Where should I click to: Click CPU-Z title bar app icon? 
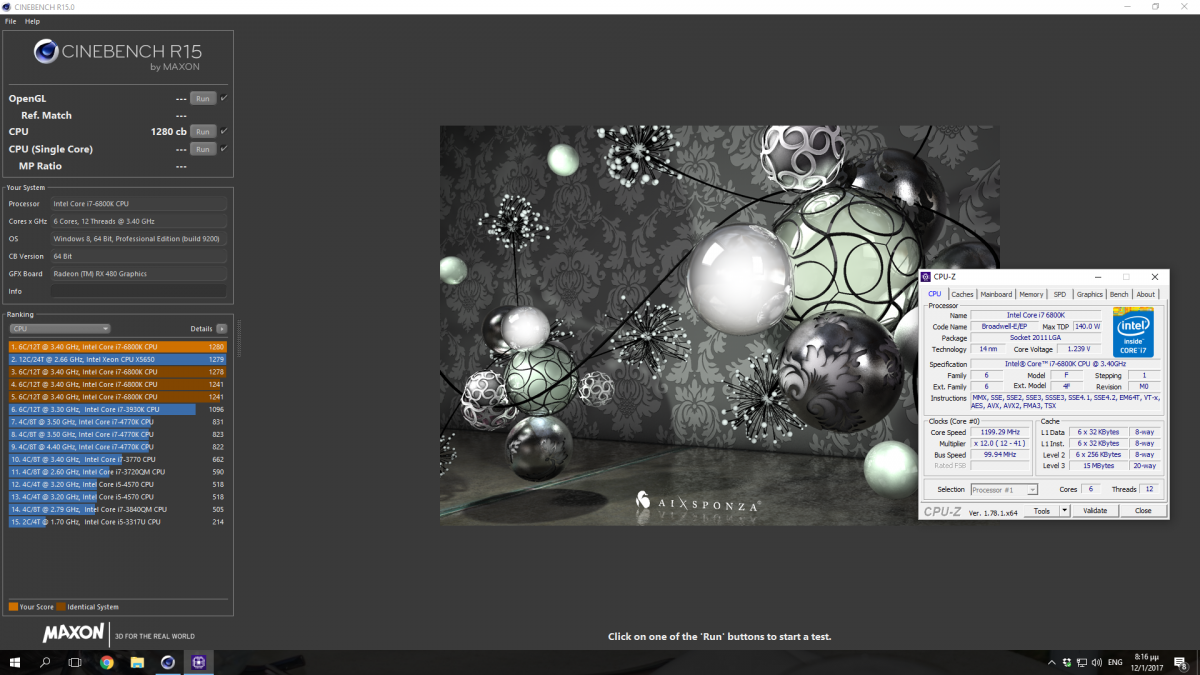click(x=927, y=276)
